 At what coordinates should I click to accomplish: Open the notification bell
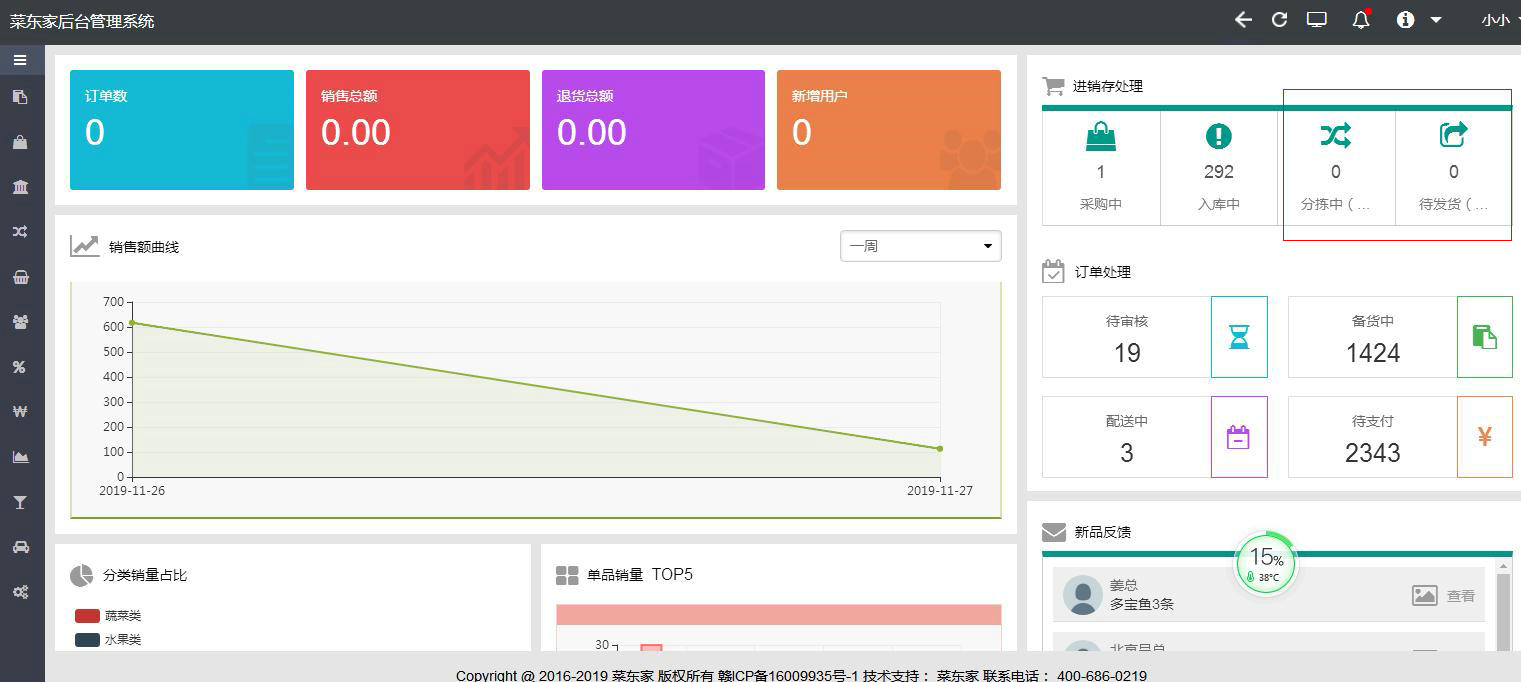1360,20
